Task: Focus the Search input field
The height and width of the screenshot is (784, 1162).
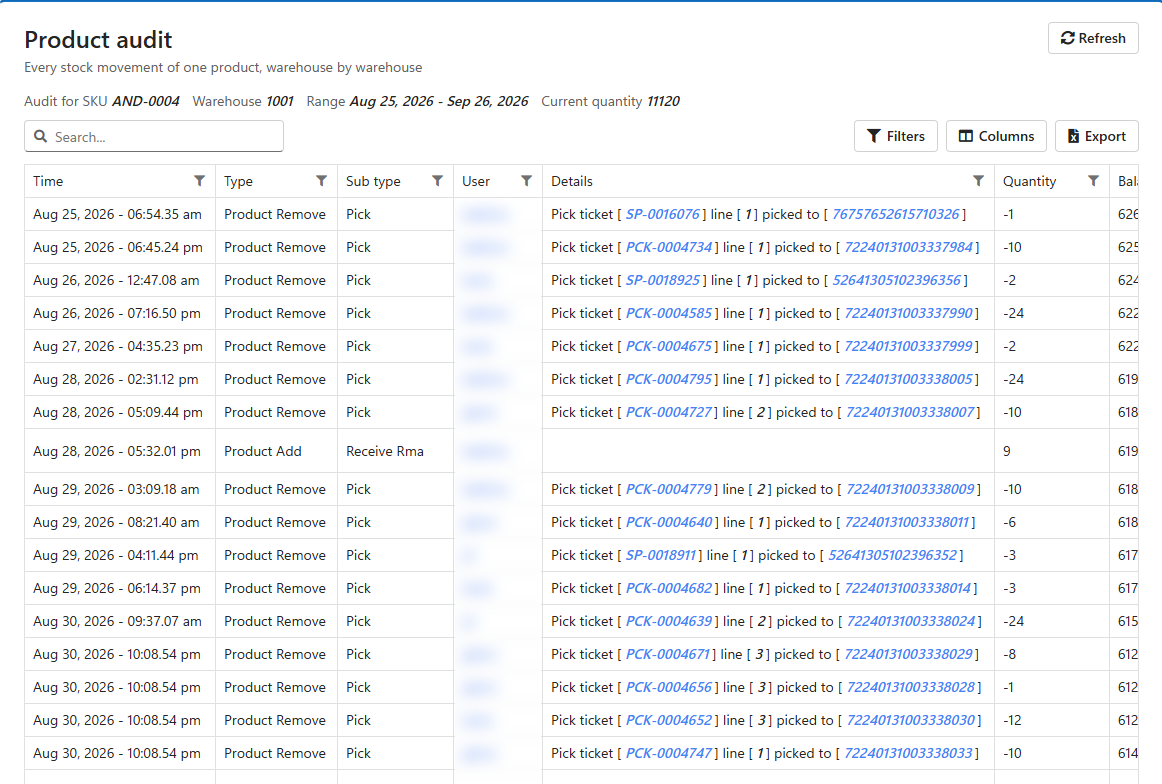Action: (154, 136)
